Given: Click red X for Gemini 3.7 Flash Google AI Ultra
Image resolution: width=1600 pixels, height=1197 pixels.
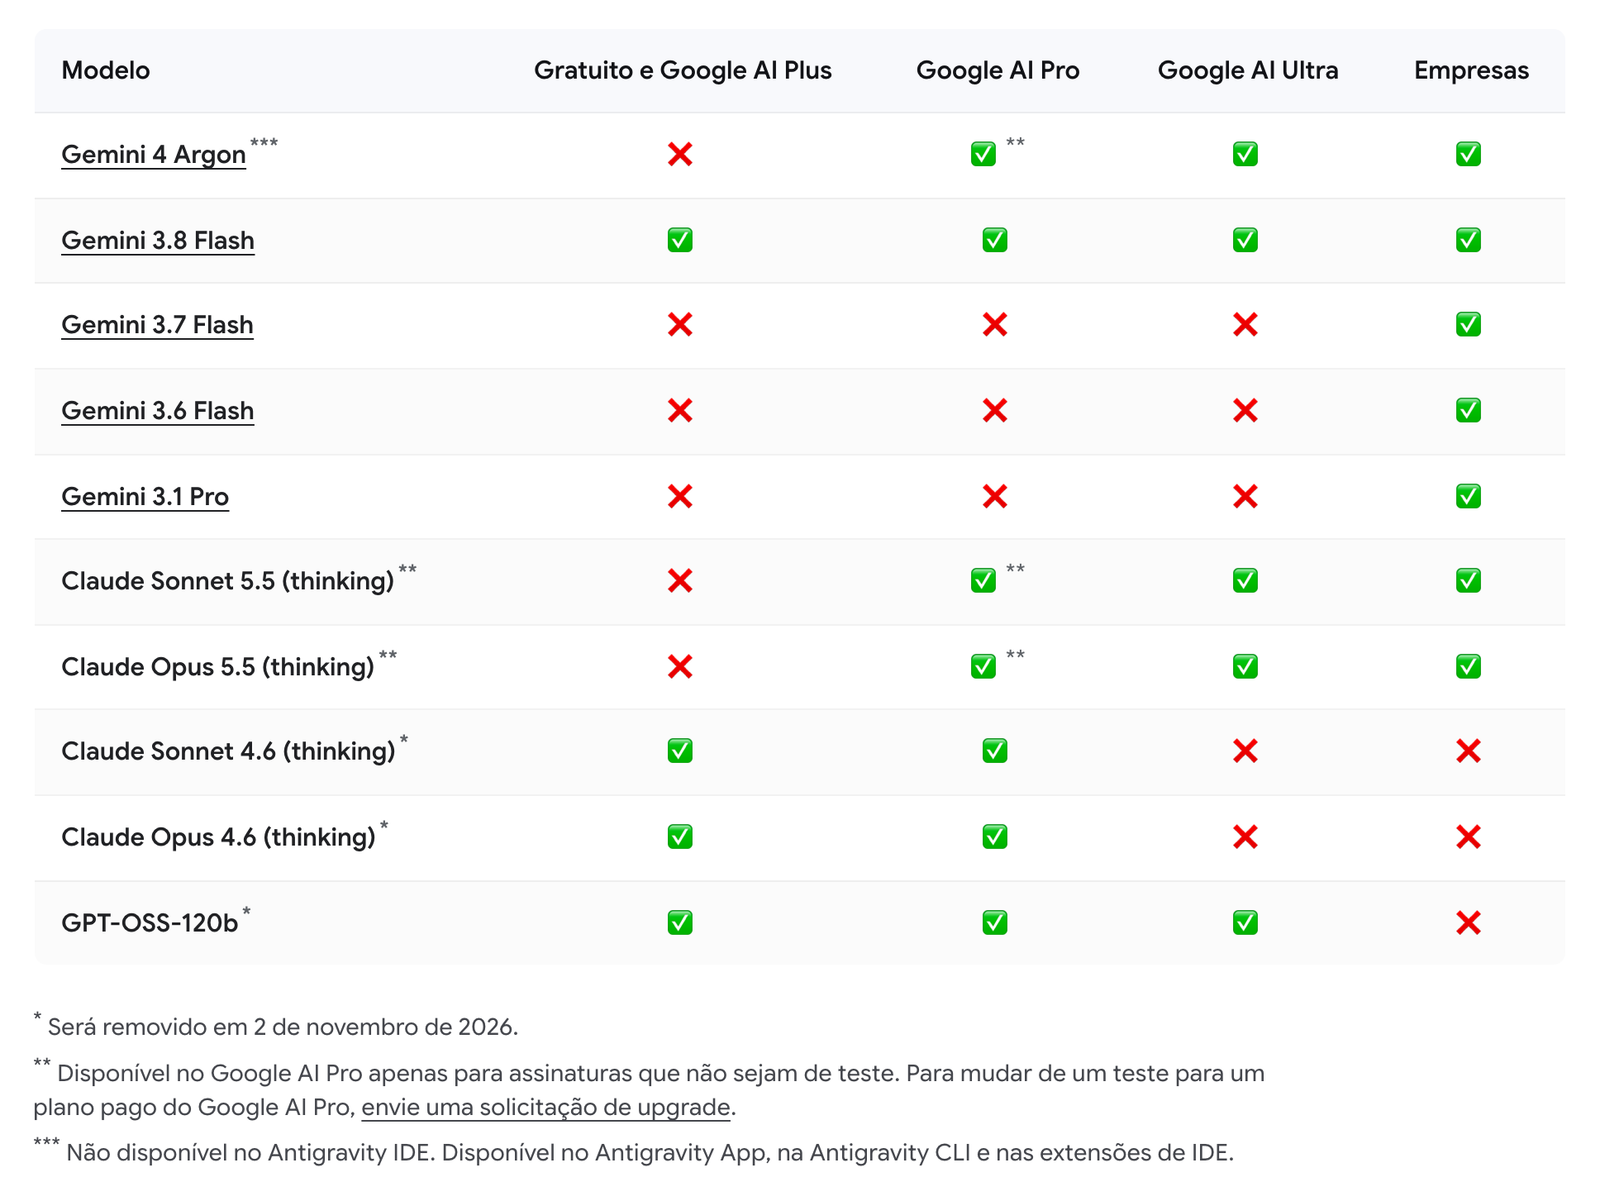Looking at the screenshot, I should click(x=1245, y=324).
